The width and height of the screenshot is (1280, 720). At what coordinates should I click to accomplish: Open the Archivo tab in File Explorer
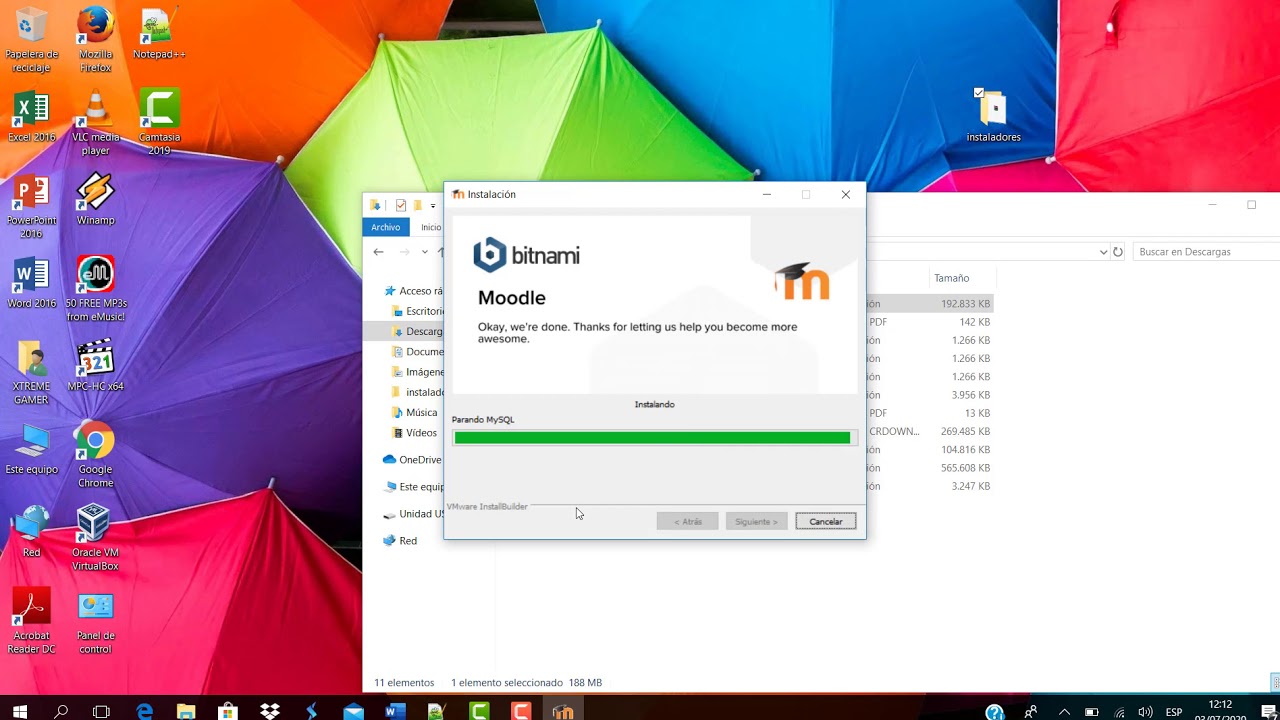point(386,227)
